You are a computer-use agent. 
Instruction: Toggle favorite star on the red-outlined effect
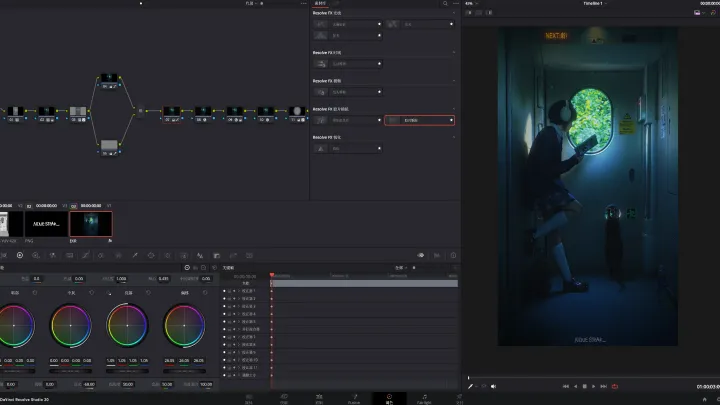(451, 120)
